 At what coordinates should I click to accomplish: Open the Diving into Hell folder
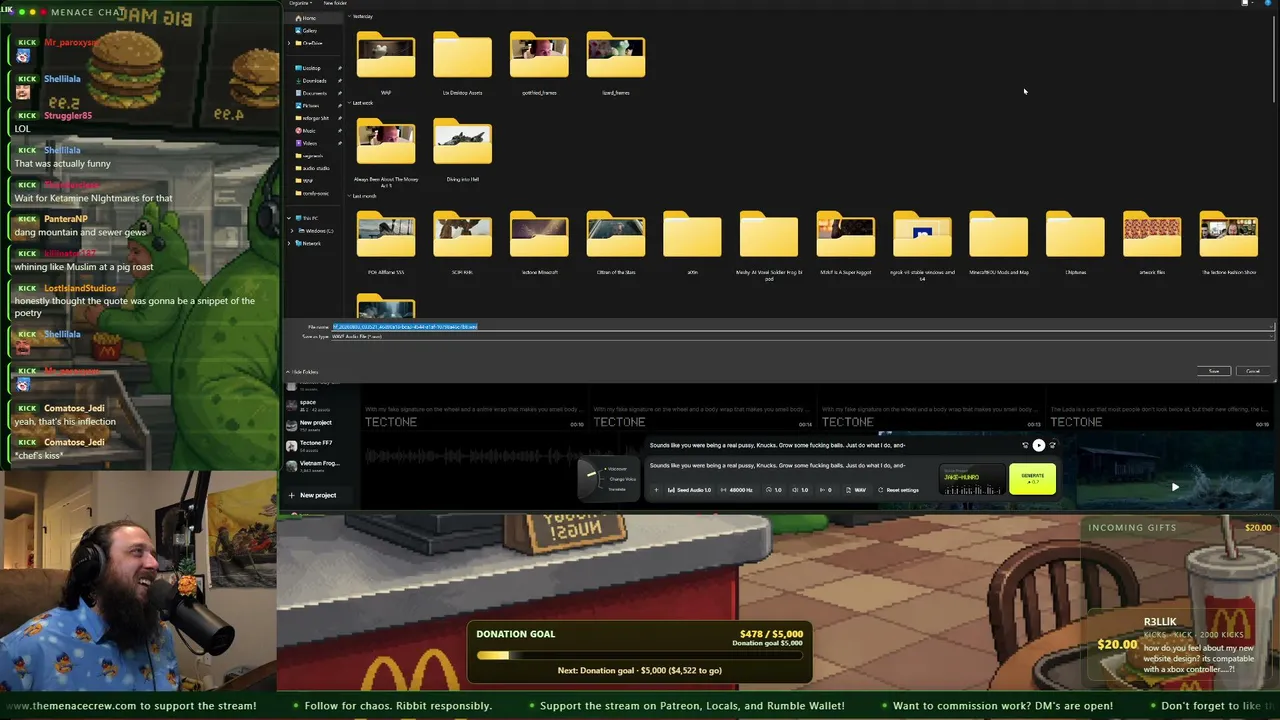coord(462,150)
